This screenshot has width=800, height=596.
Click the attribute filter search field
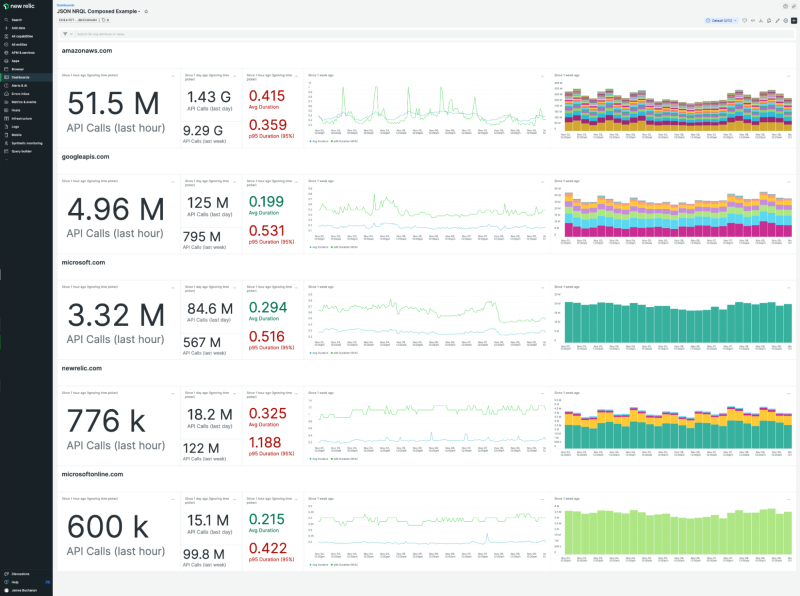200,33
